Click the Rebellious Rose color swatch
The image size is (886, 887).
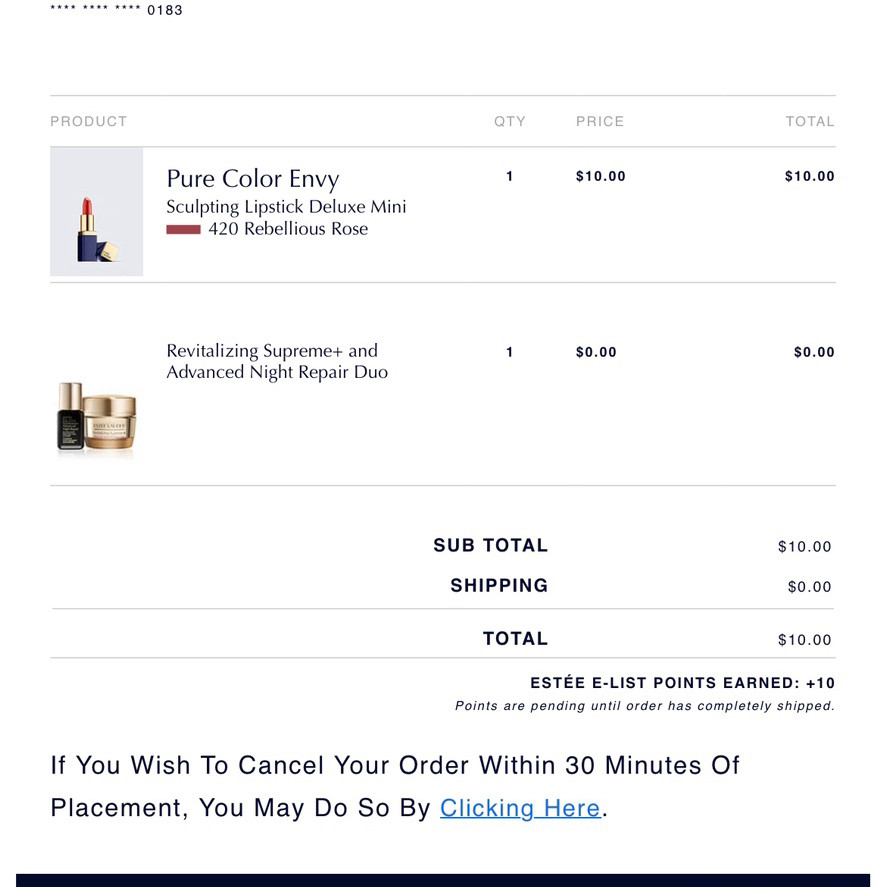[x=183, y=229]
